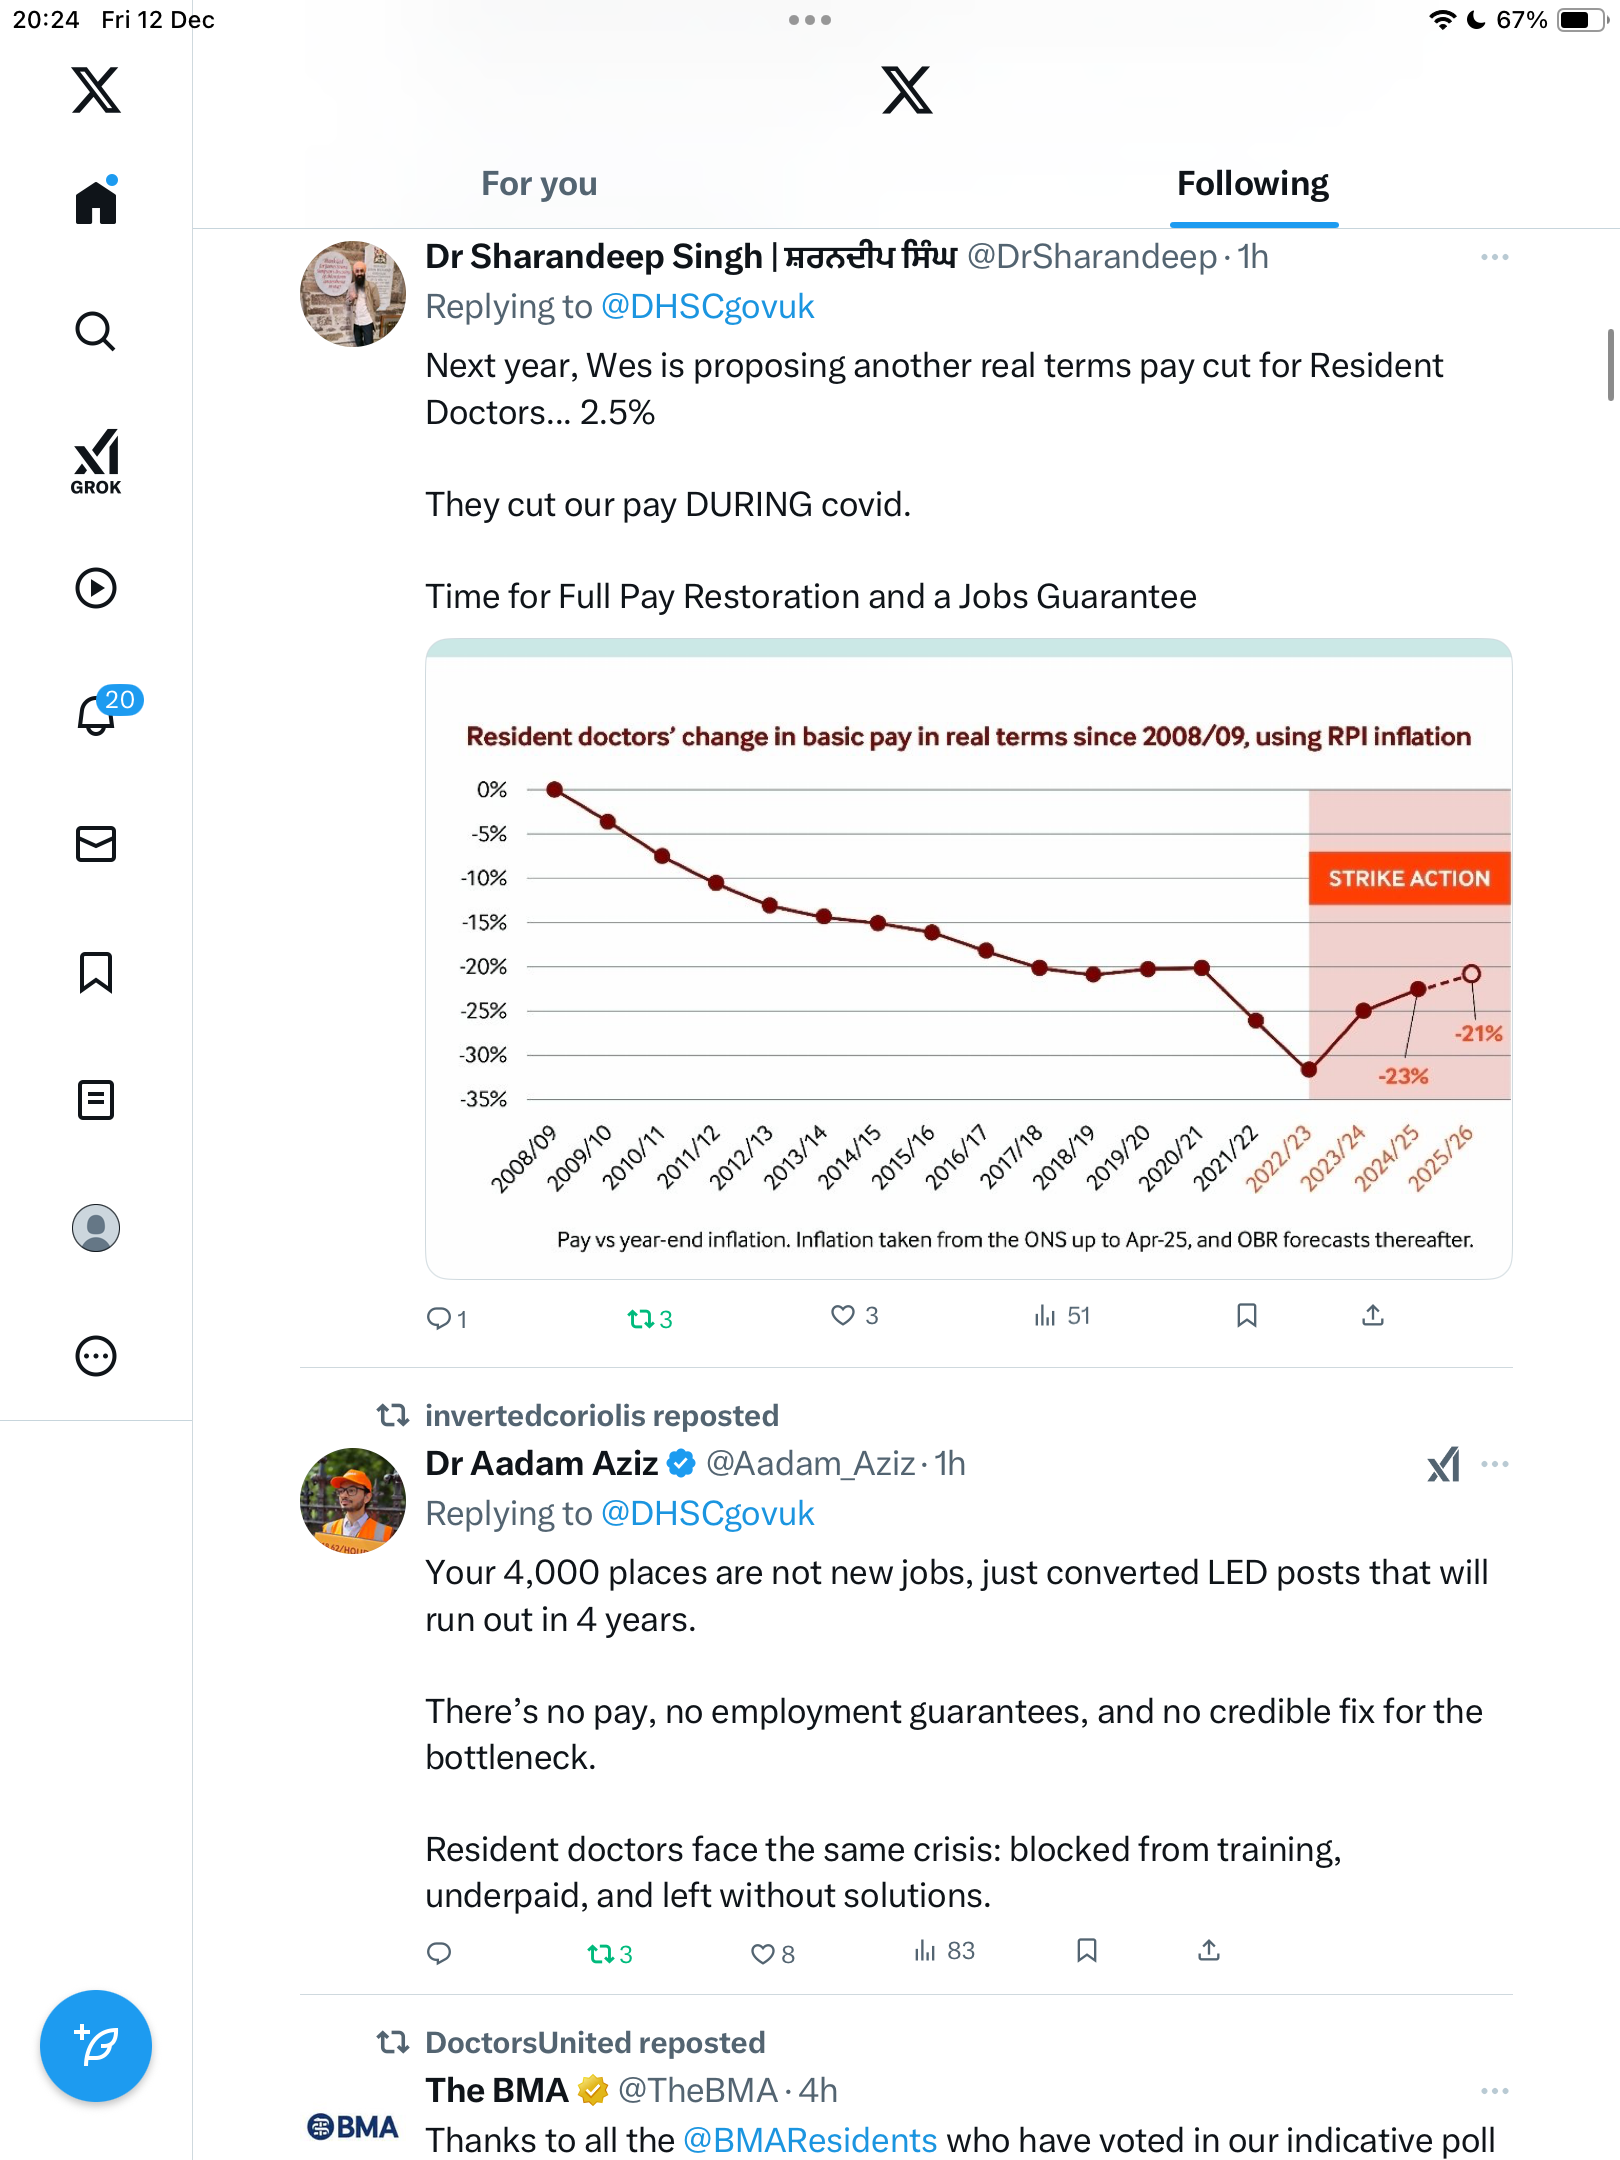The height and width of the screenshot is (2160, 1620).
Task: Bookmark Dr Sharandeep Singh's post
Action: click(1246, 1316)
